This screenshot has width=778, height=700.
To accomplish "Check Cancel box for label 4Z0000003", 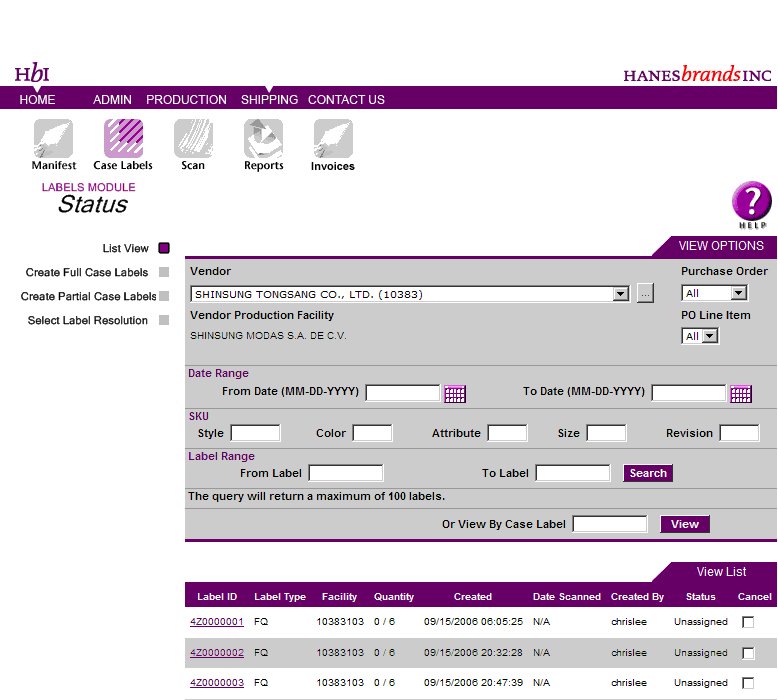I will 748,683.
